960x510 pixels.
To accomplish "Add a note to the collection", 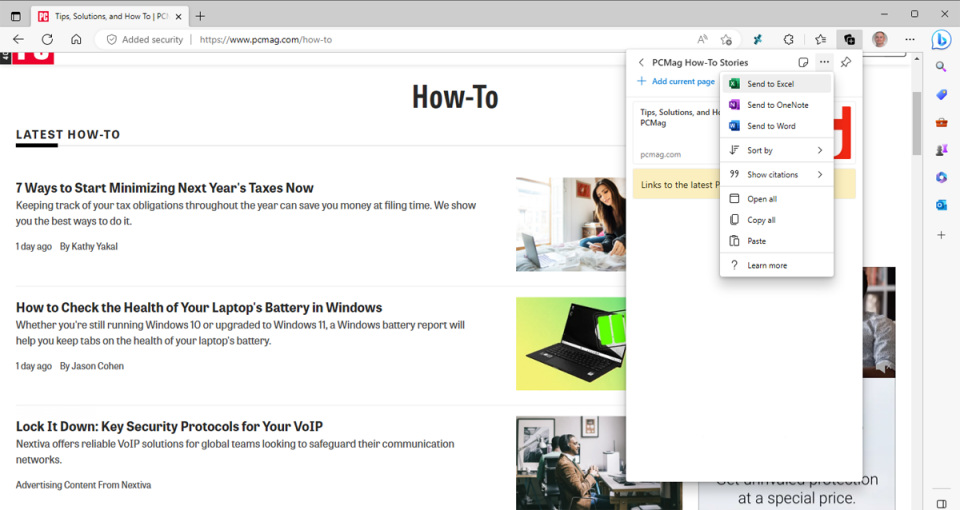I will point(803,62).
